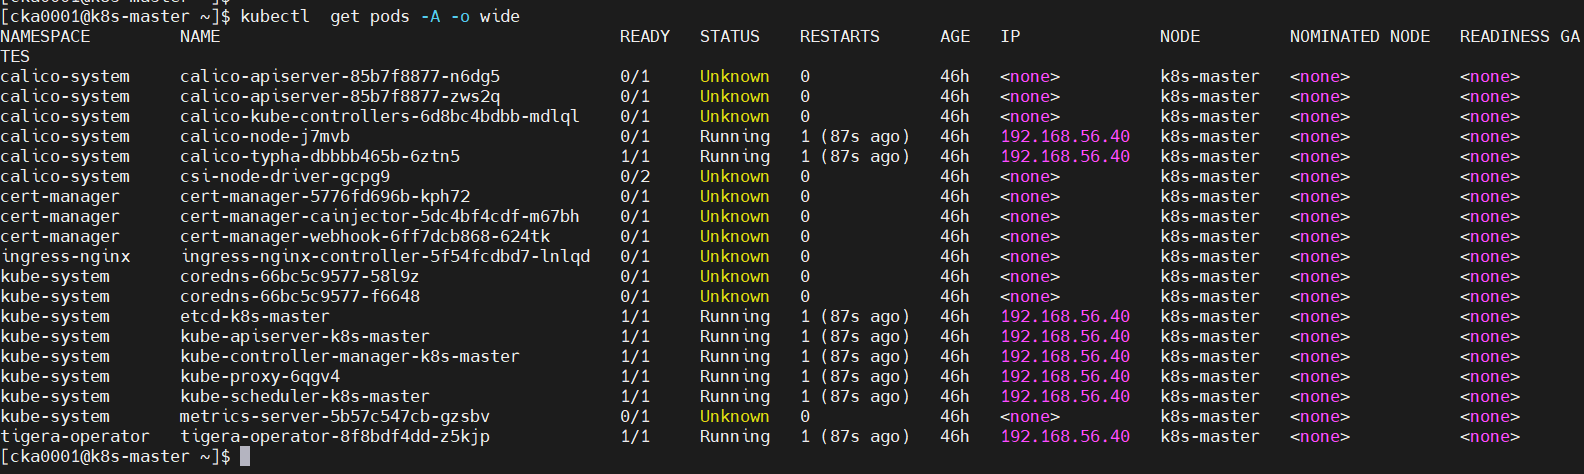Click pod name calico-apiserver-85b7f8877-zws2q
The image size is (1584, 474).
coord(340,96)
